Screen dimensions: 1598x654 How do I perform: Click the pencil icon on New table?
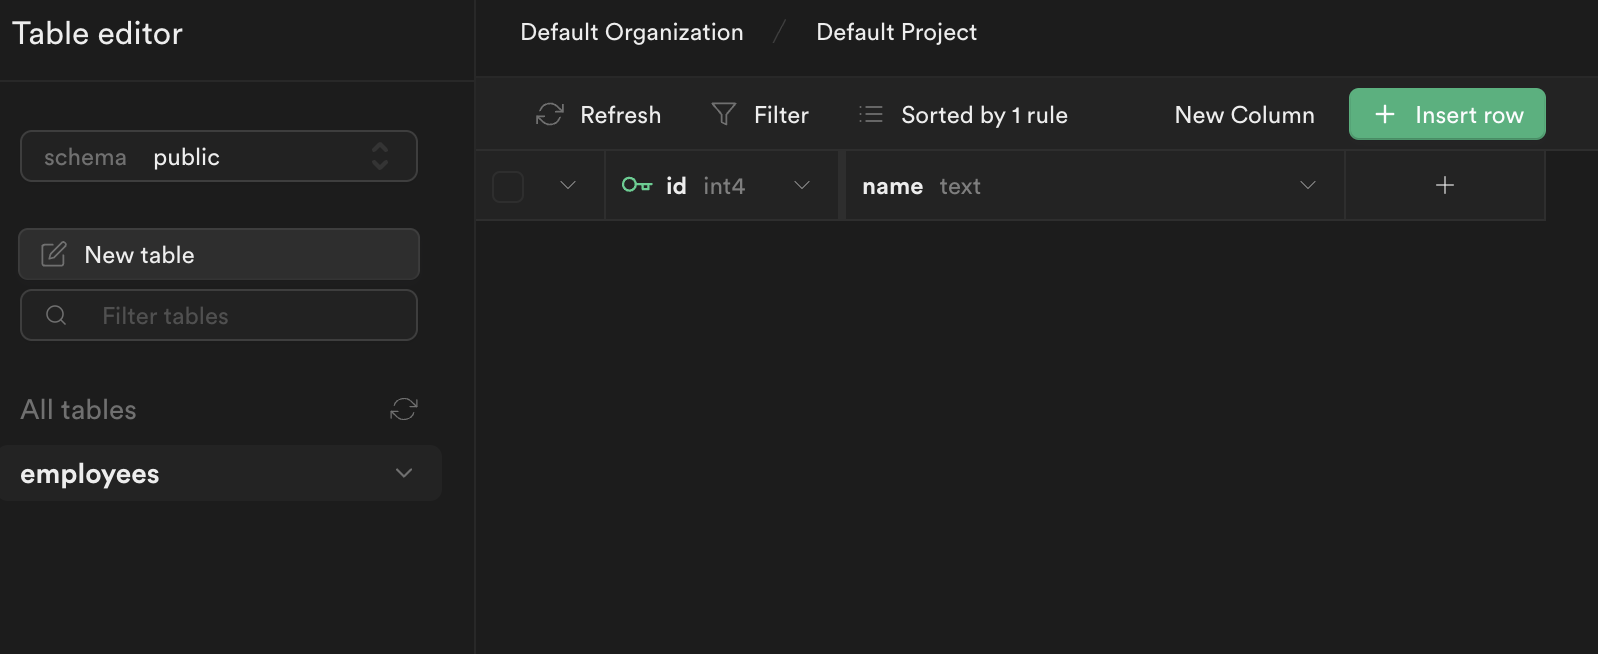[x=52, y=254]
